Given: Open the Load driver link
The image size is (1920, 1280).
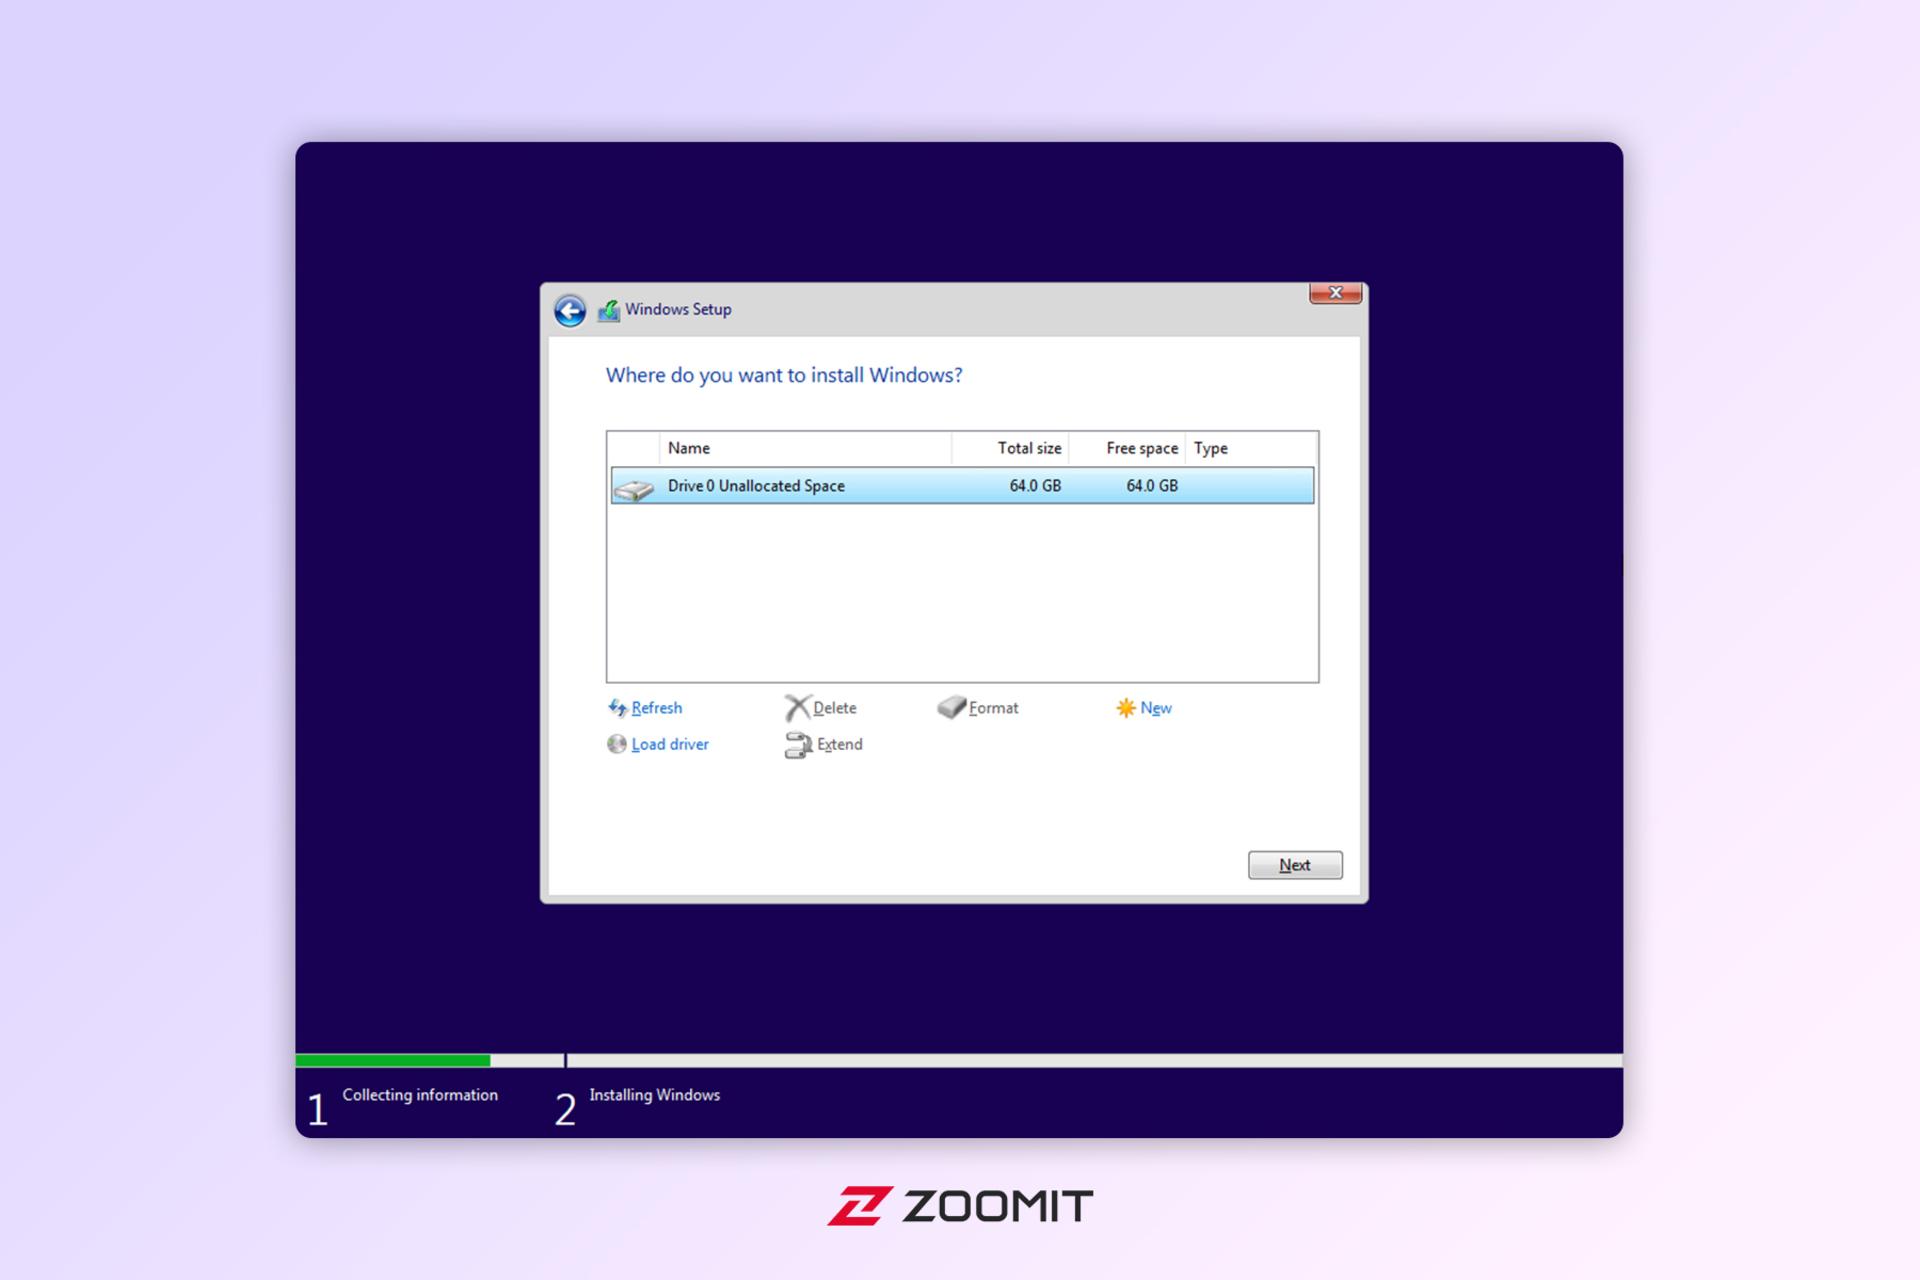Looking at the screenshot, I should [670, 744].
